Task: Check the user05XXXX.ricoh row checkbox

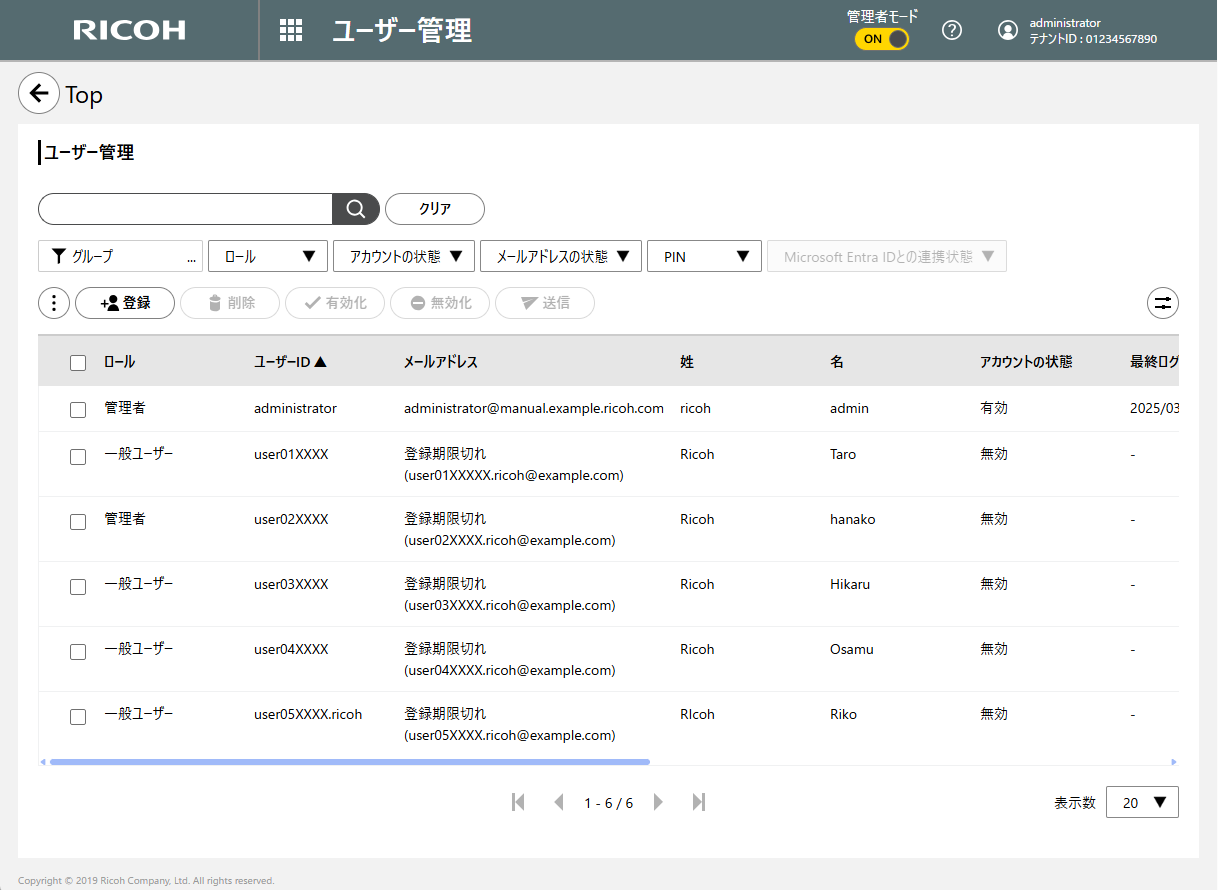Action: pyautogui.click(x=78, y=717)
